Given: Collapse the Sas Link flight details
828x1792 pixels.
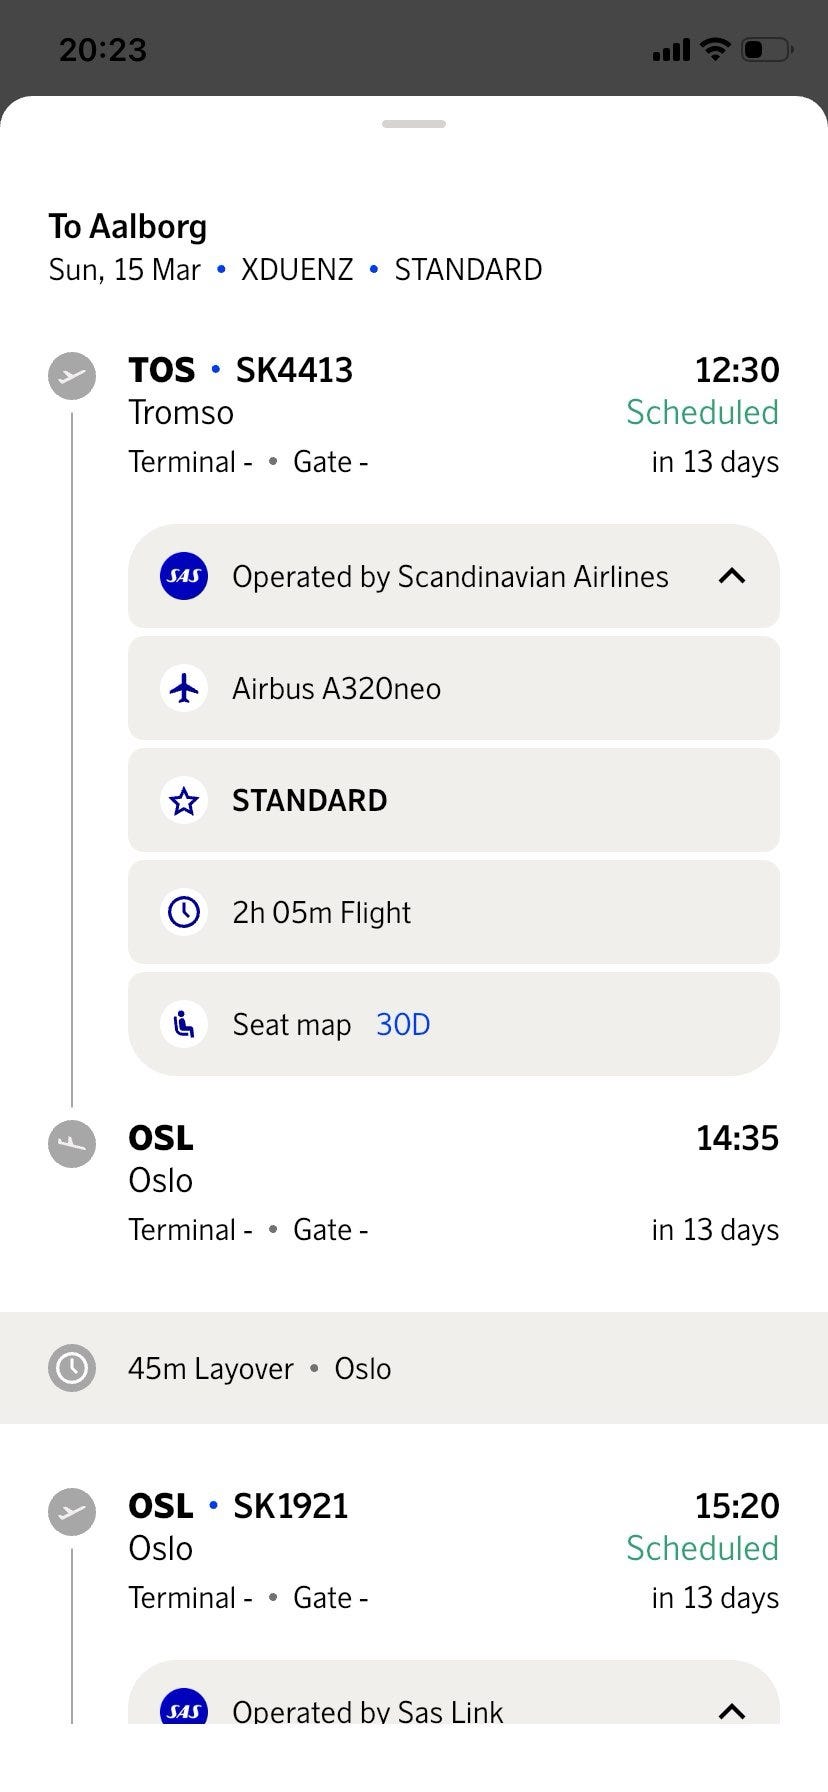Looking at the screenshot, I should 732,1711.
